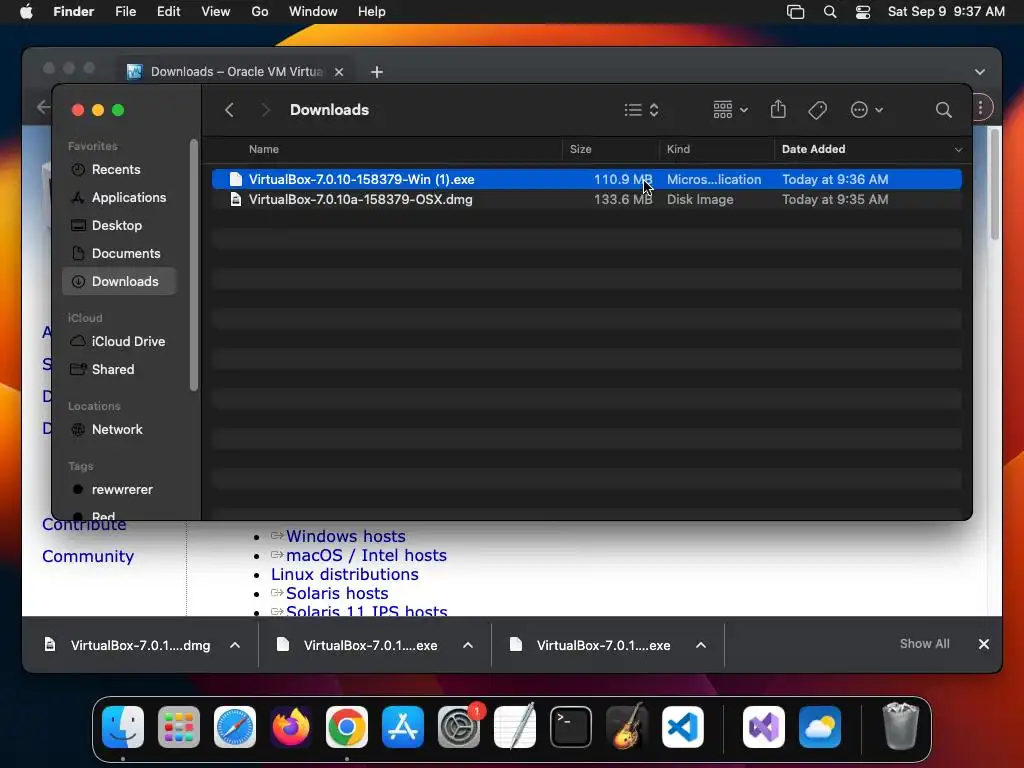Click the Windows hosts link

click(x=345, y=536)
